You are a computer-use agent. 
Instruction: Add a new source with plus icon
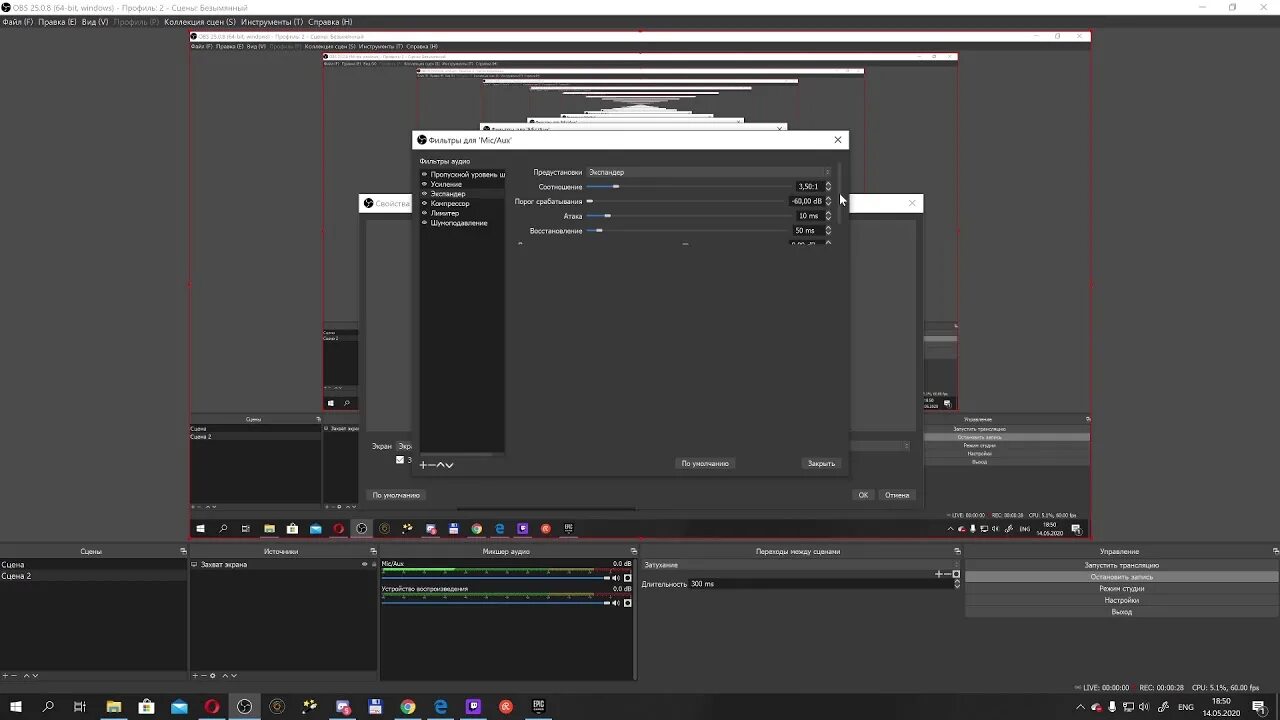tap(195, 676)
